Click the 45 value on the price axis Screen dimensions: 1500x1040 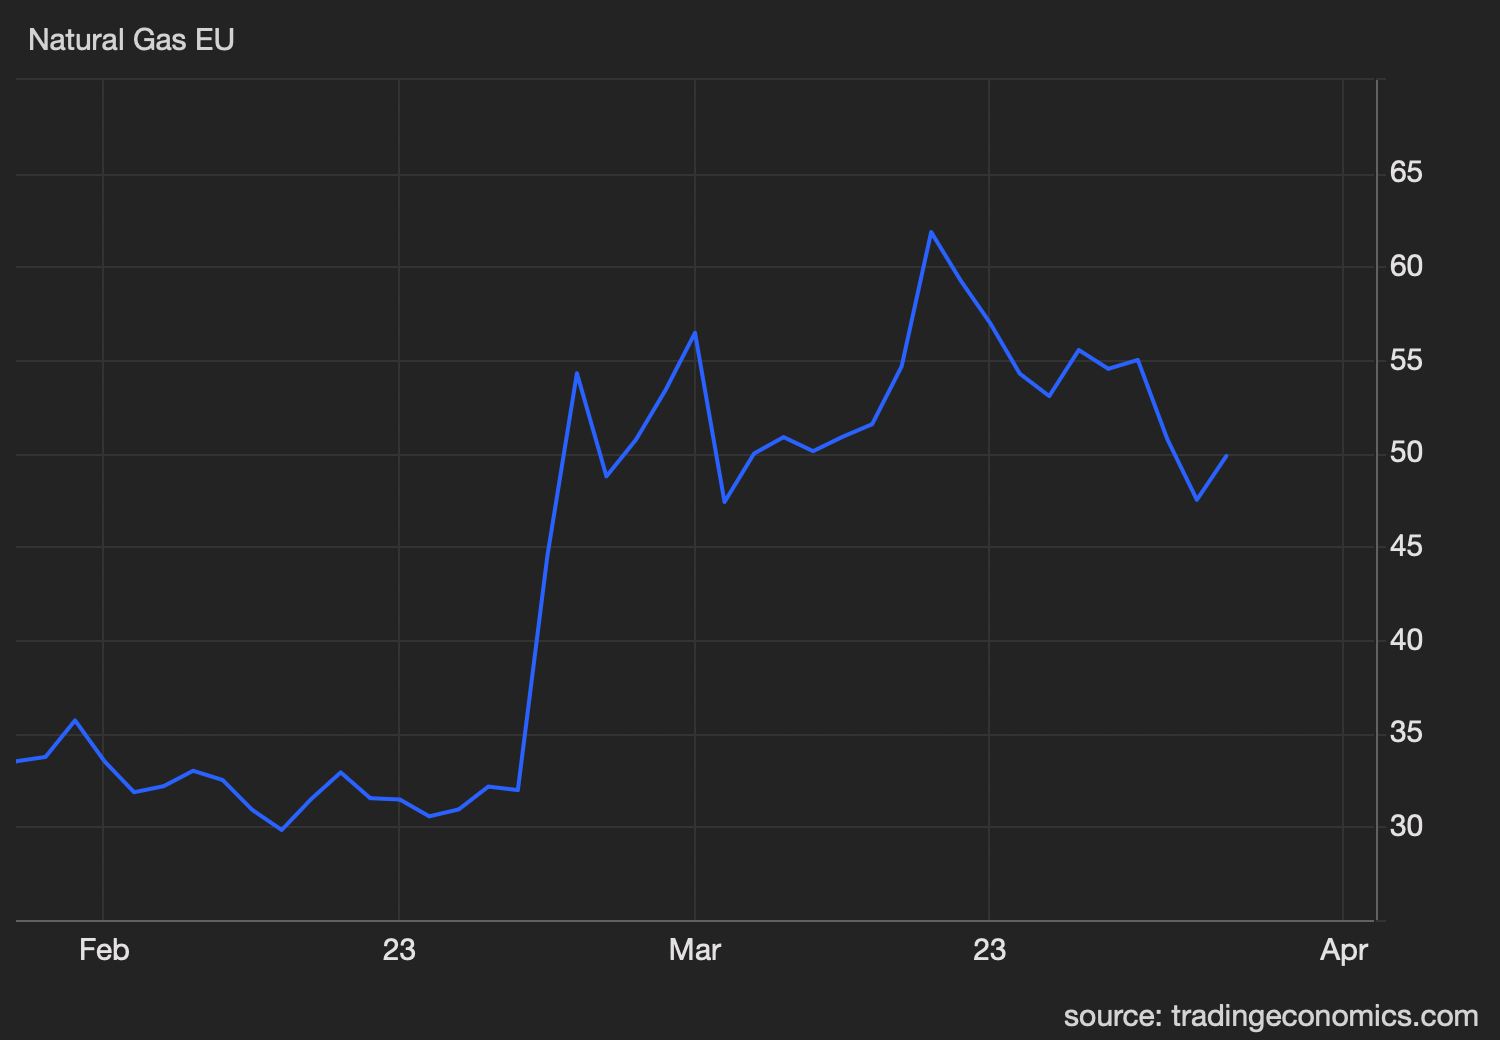click(1405, 546)
